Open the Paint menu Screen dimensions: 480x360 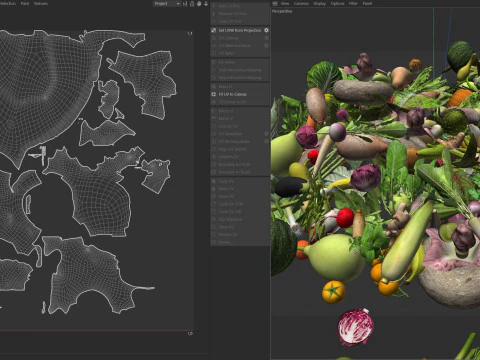25,3
